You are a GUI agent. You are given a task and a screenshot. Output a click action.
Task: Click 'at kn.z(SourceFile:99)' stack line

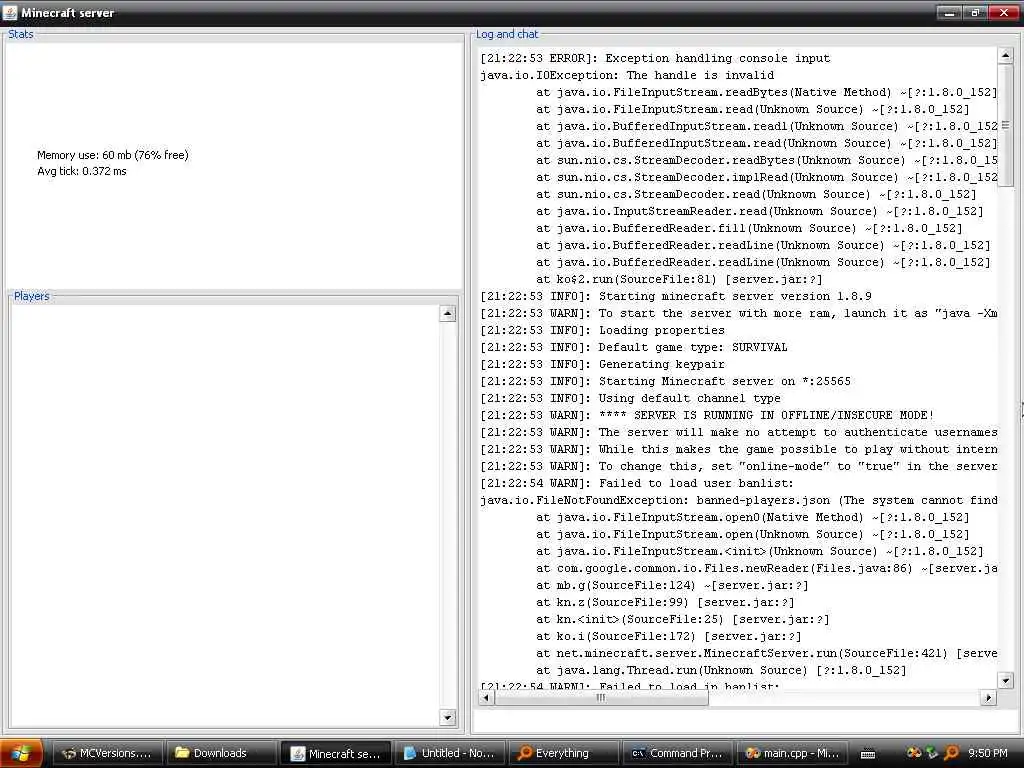pyautogui.click(x=665, y=601)
